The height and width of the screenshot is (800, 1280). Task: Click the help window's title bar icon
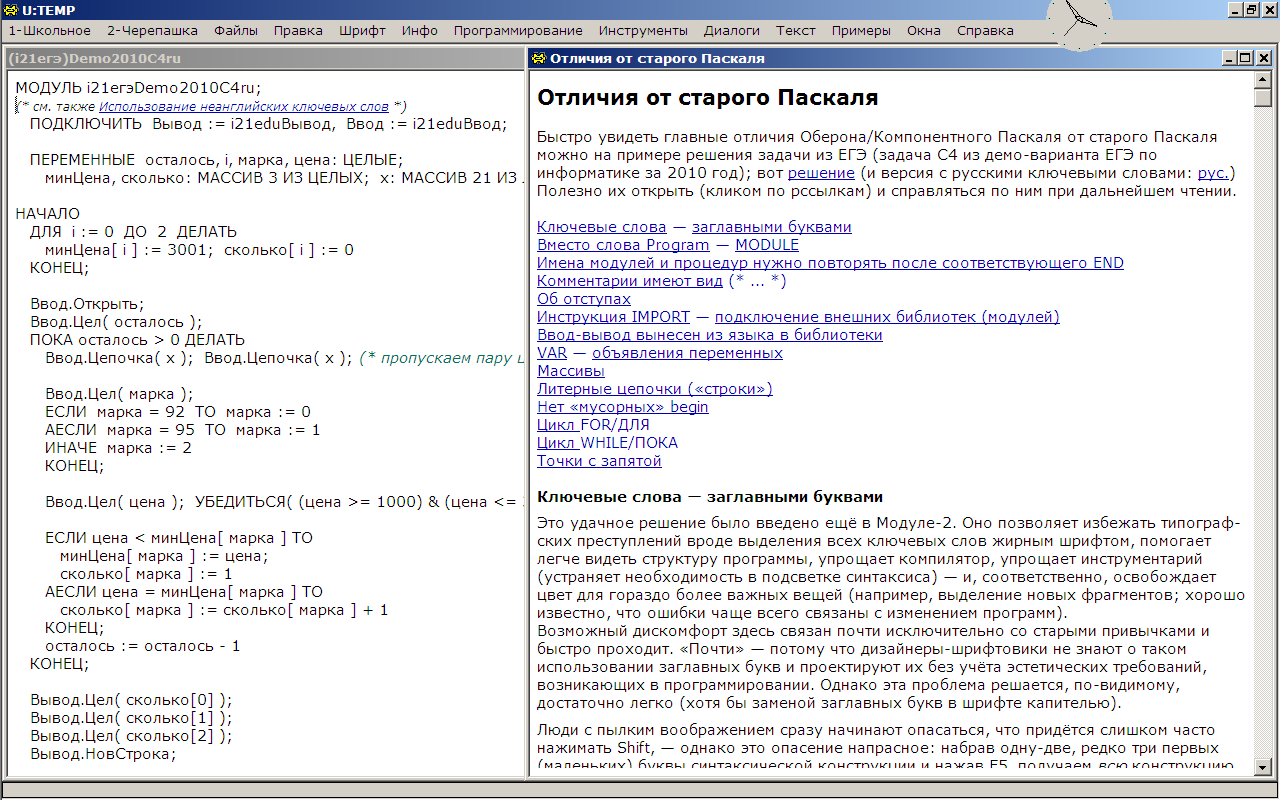coord(539,58)
